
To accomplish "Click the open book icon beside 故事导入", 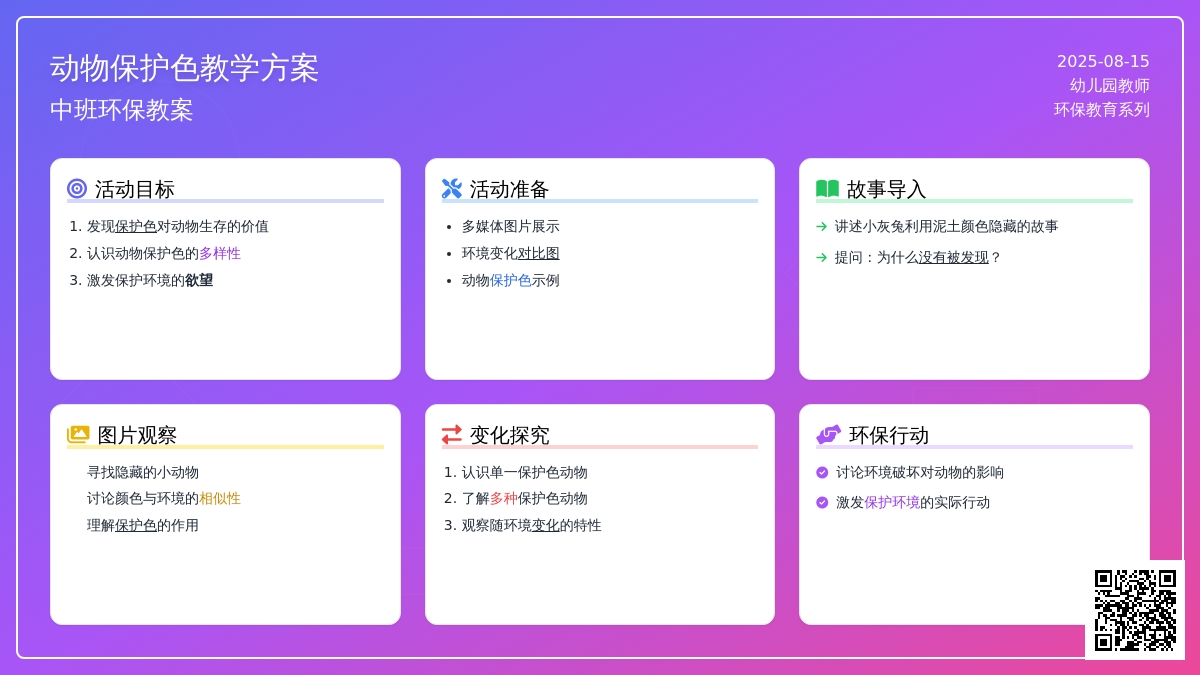I will [828, 188].
